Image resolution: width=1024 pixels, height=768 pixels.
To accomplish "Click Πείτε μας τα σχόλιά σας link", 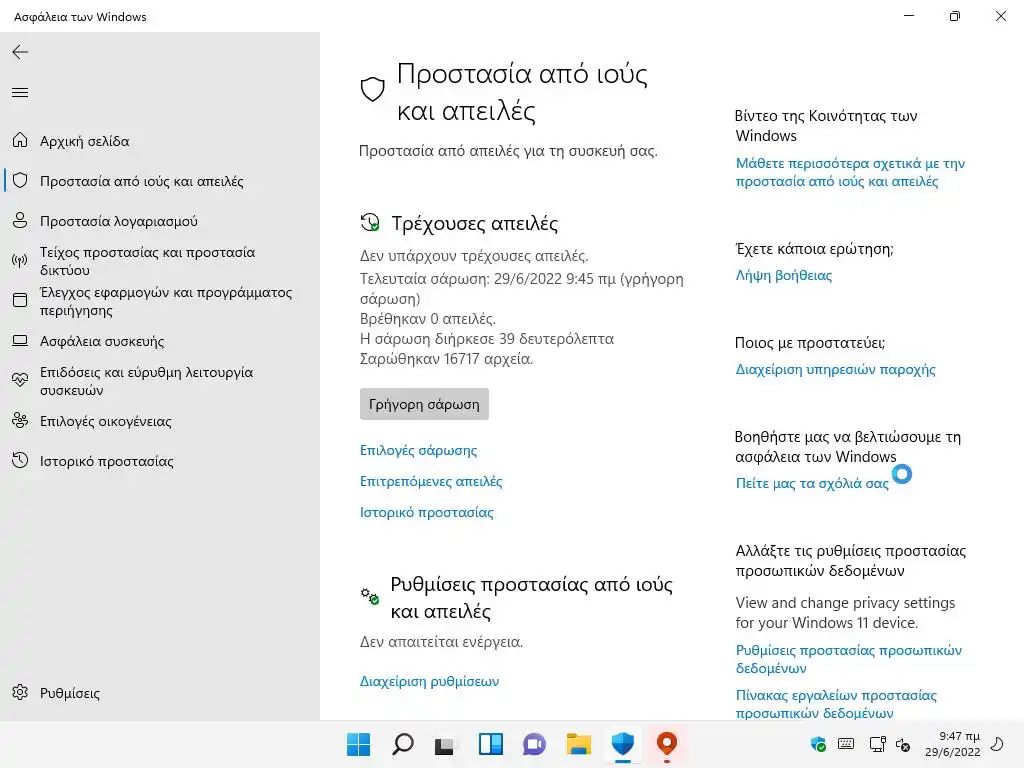I will (x=812, y=483).
